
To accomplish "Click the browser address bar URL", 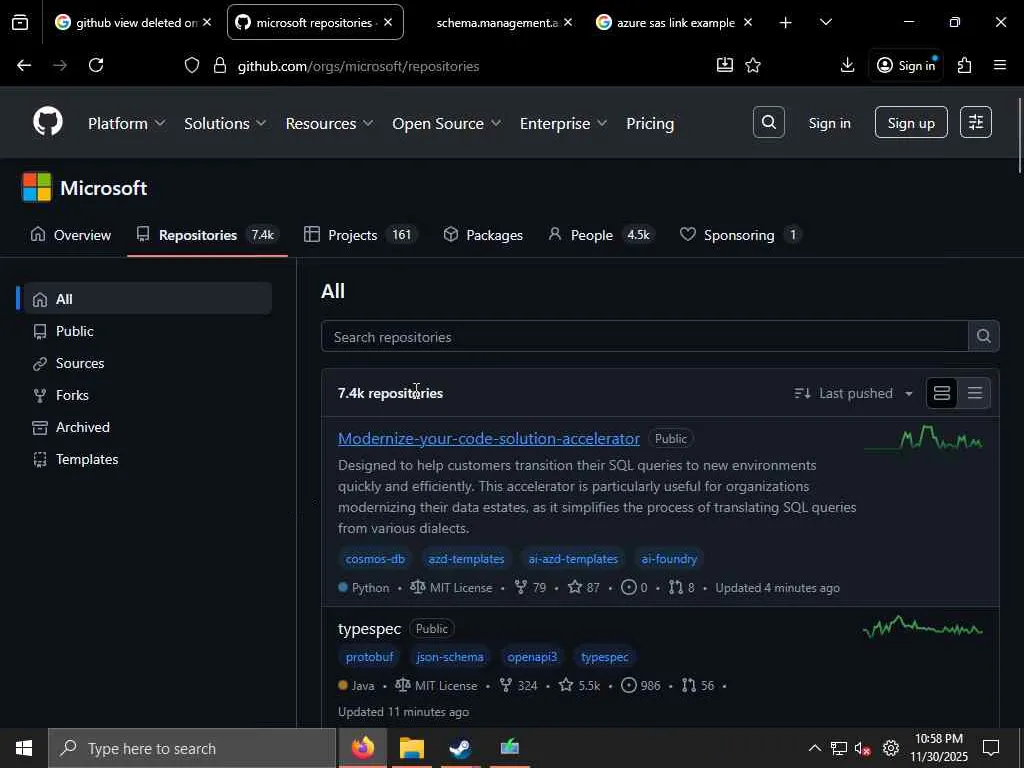I will [x=359, y=66].
